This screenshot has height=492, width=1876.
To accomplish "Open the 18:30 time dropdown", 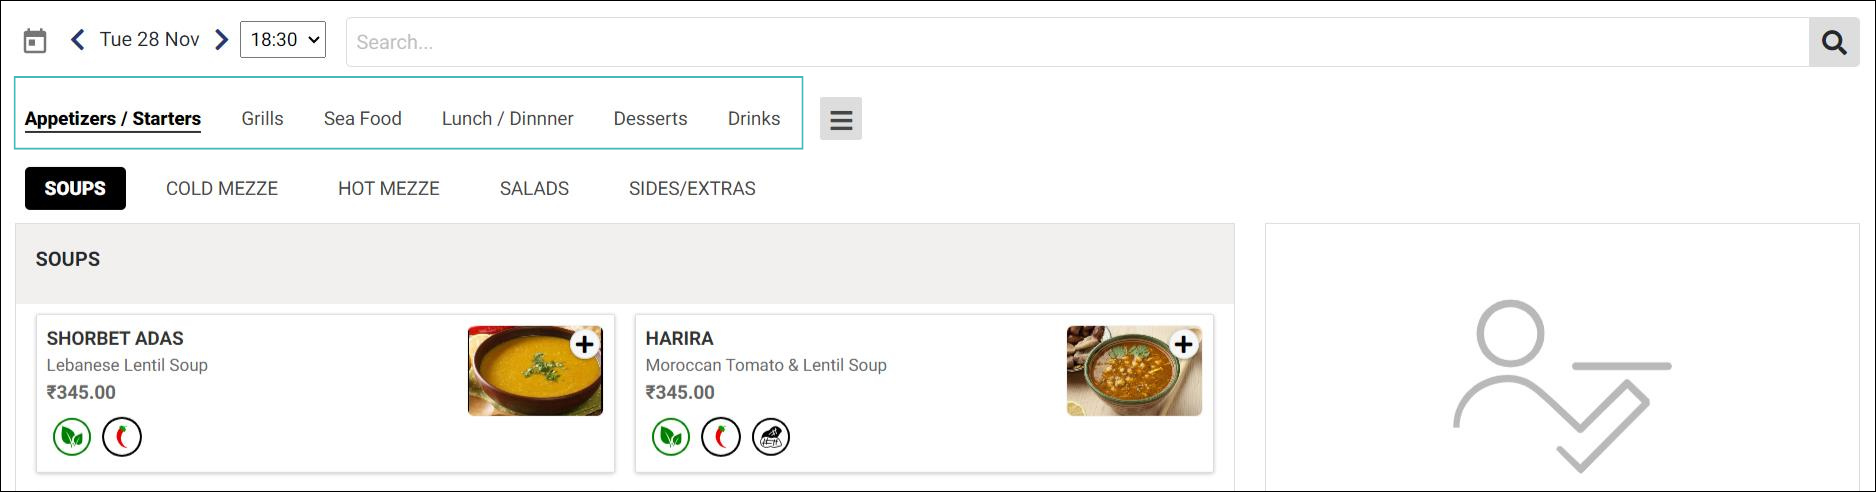I will (x=283, y=40).
